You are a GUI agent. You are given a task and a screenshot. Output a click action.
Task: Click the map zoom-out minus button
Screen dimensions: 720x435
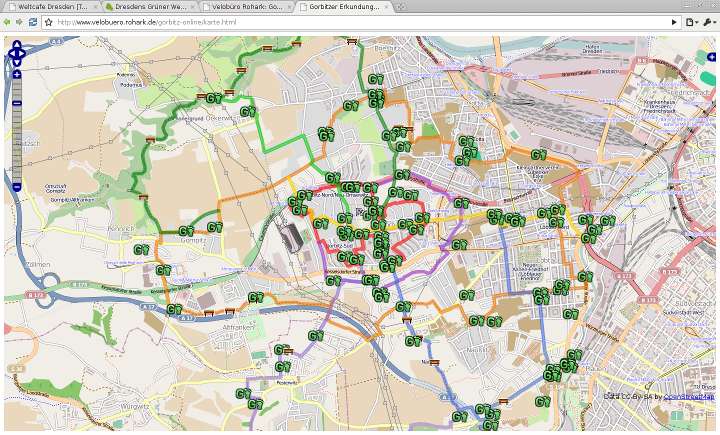(17, 187)
